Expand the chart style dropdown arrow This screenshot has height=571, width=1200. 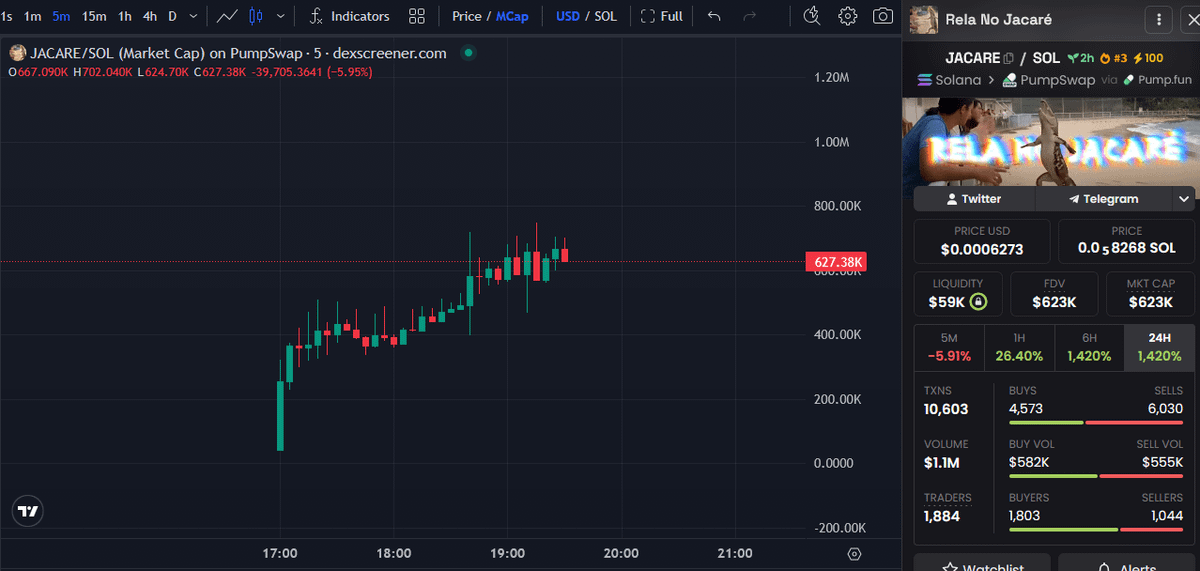click(x=281, y=16)
